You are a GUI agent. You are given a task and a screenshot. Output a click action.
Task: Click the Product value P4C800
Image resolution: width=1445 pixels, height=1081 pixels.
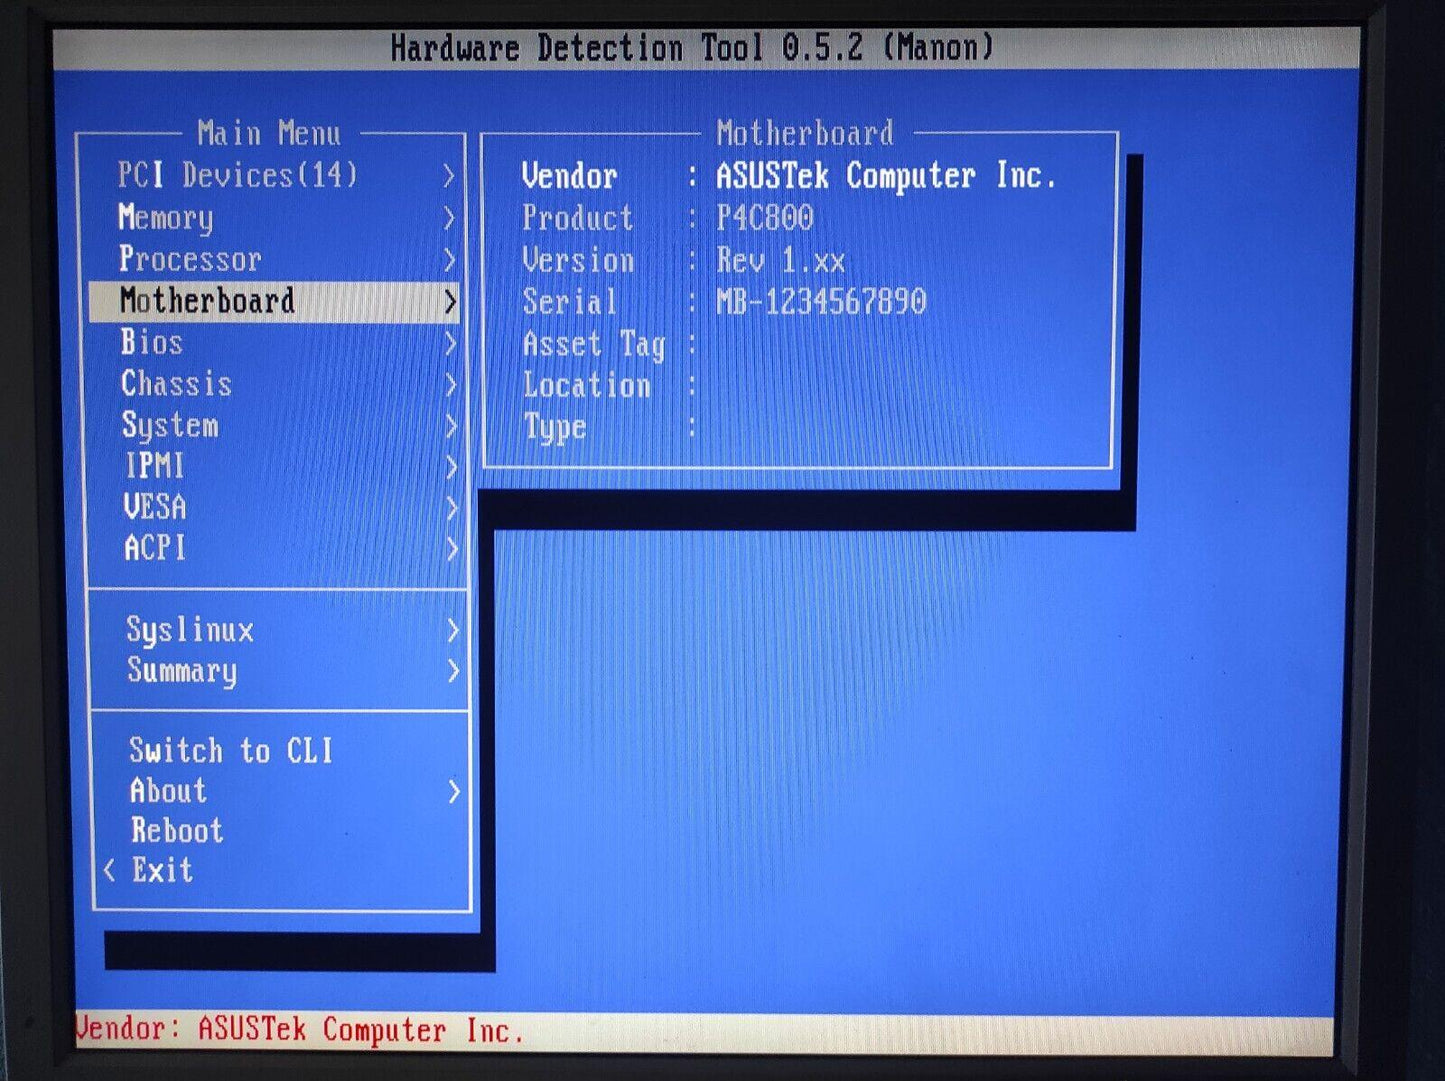click(x=765, y=218)
